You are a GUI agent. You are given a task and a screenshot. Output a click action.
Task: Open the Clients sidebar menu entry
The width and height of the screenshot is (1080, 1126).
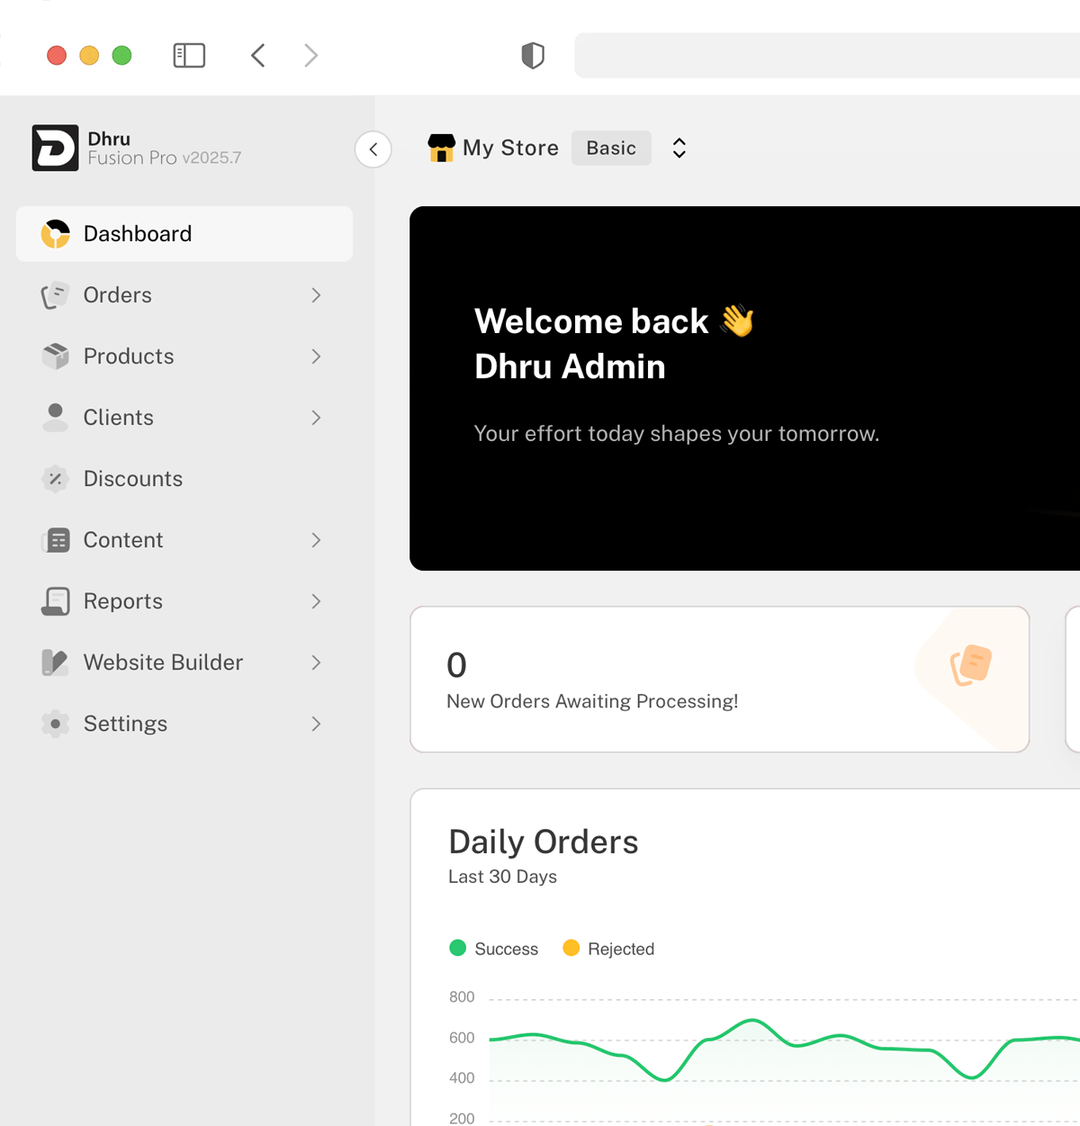pos(118,417)
